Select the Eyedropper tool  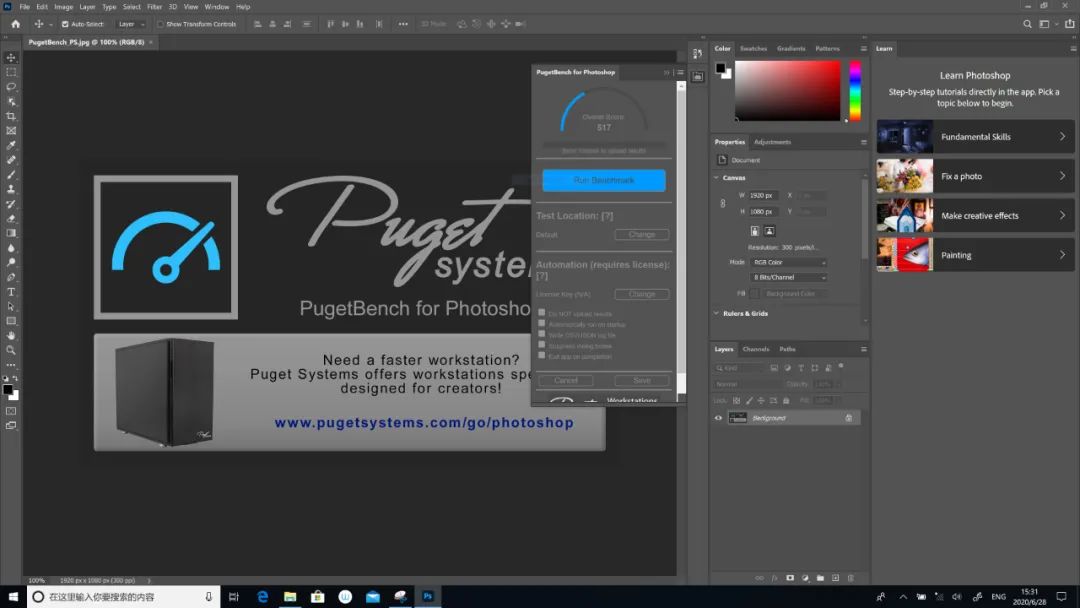[x=11, y=145]
